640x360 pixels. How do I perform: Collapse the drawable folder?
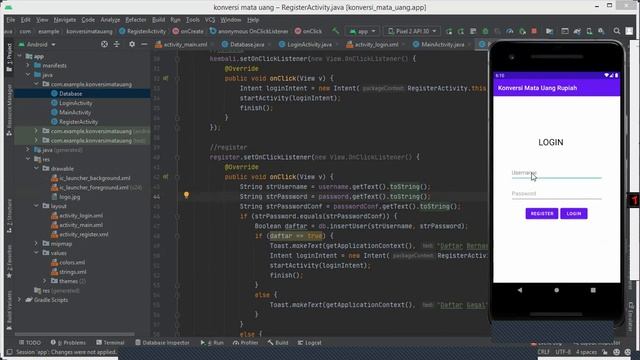pyautogui.click(x=36, y=168)
